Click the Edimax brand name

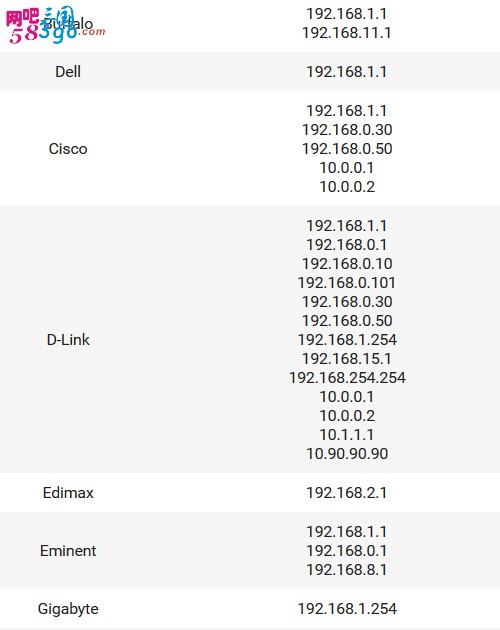click(x=68, y=493)
